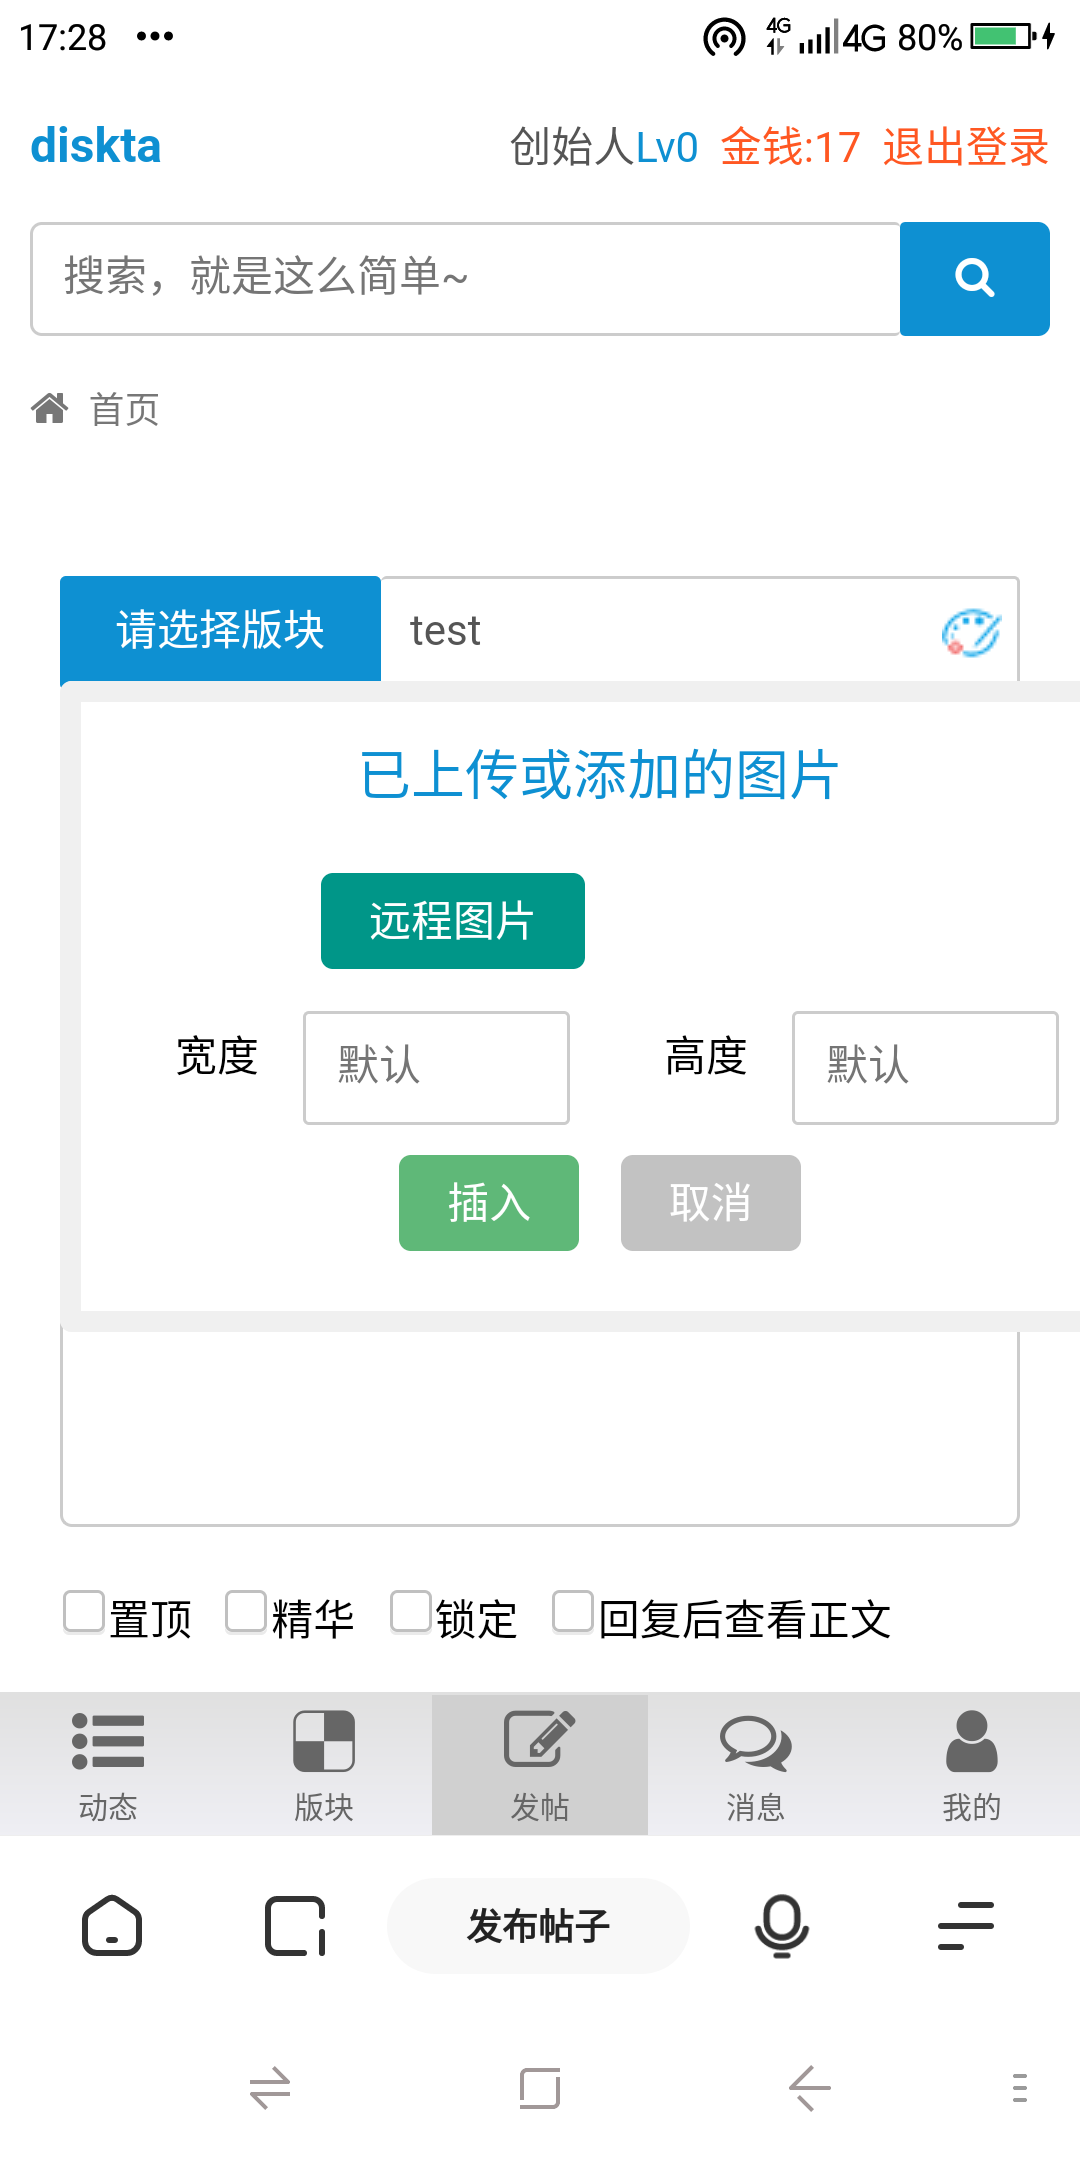The width and height of the screenshot is (1080, 2160).
Task: Open 消息 chat bubbles icon
Action: [756, 1743]
